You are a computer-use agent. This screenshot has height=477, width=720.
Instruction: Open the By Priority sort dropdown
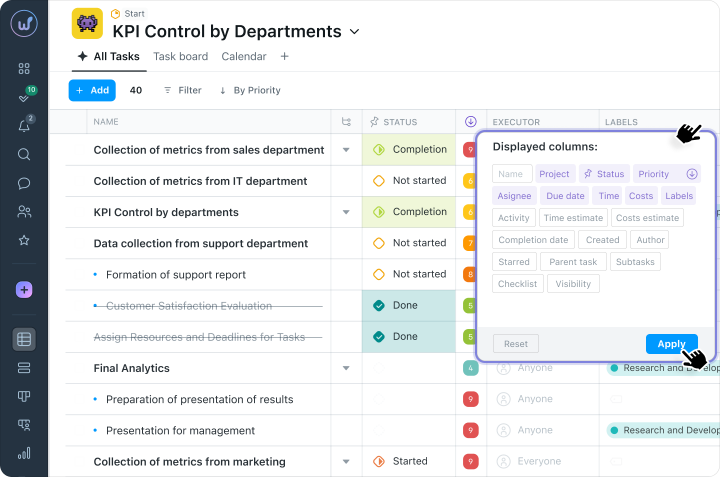click(x=249, y=90)
